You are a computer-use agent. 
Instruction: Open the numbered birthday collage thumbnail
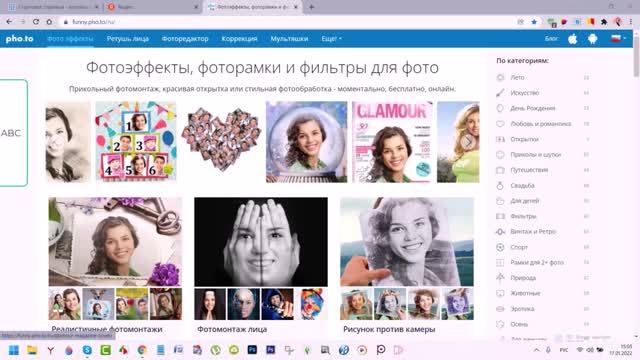pyautogui.click(x=136, y=141)
